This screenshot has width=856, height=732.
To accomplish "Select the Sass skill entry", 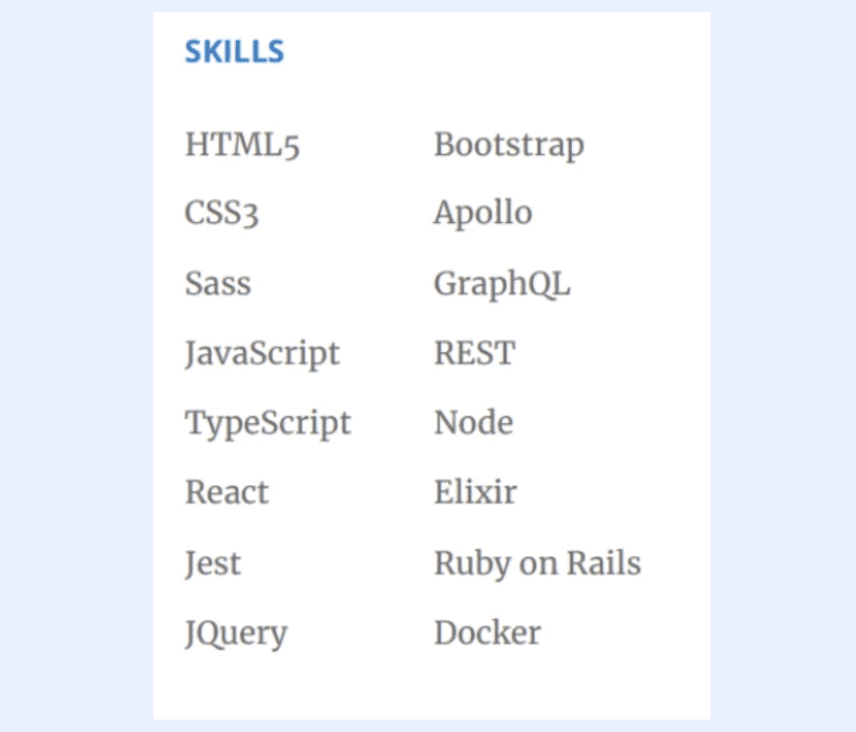I will click(x=218, y=283).
